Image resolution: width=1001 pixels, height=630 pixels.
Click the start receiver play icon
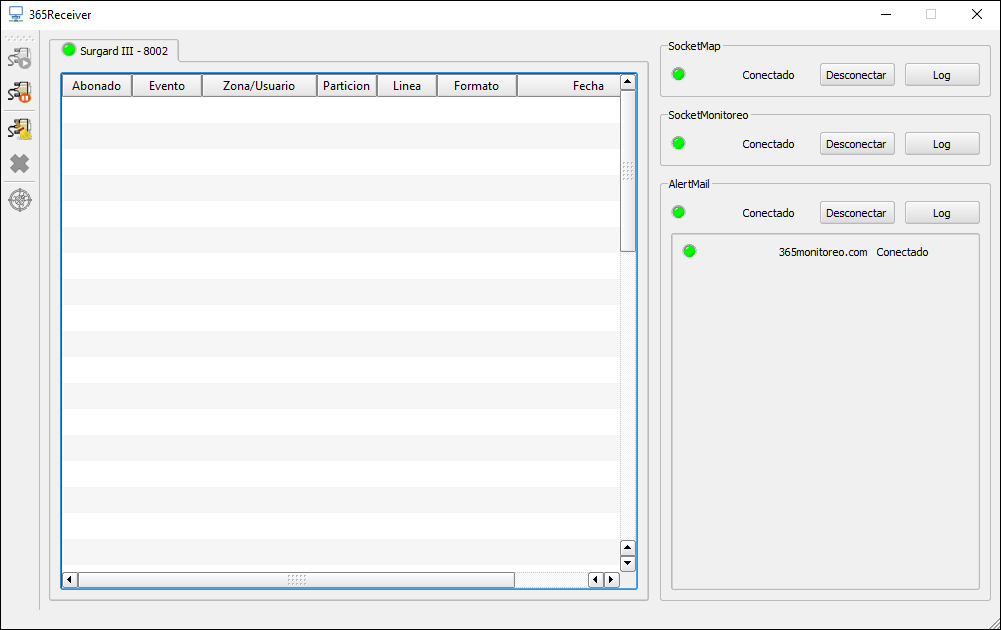point(20,59)
